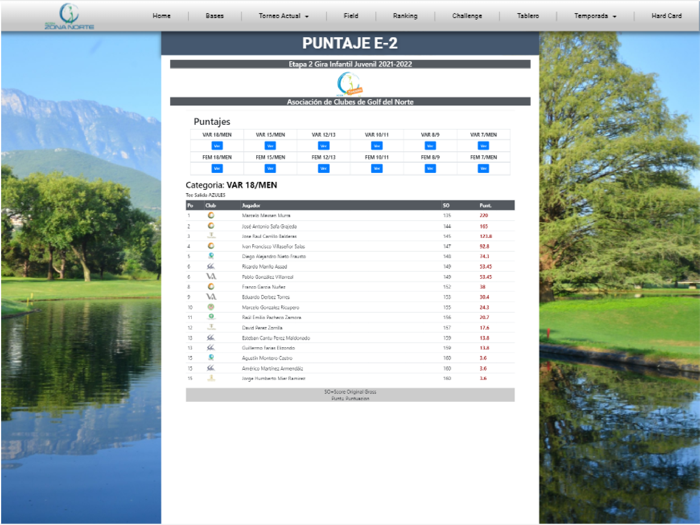
Task: Open the Challenge page
Action: 467,16
